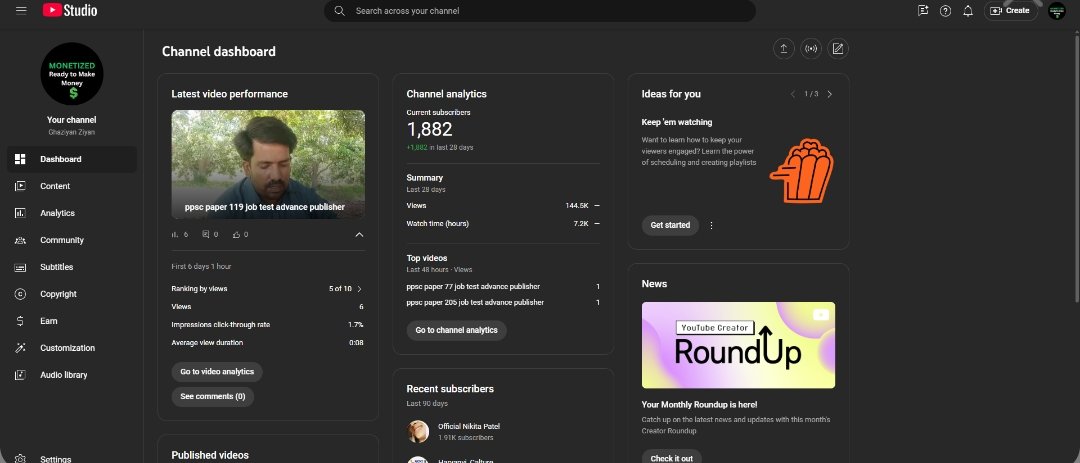Screen dimensions: 1080x463
Task: Open the help question mark icon
Action: [946, 11]
